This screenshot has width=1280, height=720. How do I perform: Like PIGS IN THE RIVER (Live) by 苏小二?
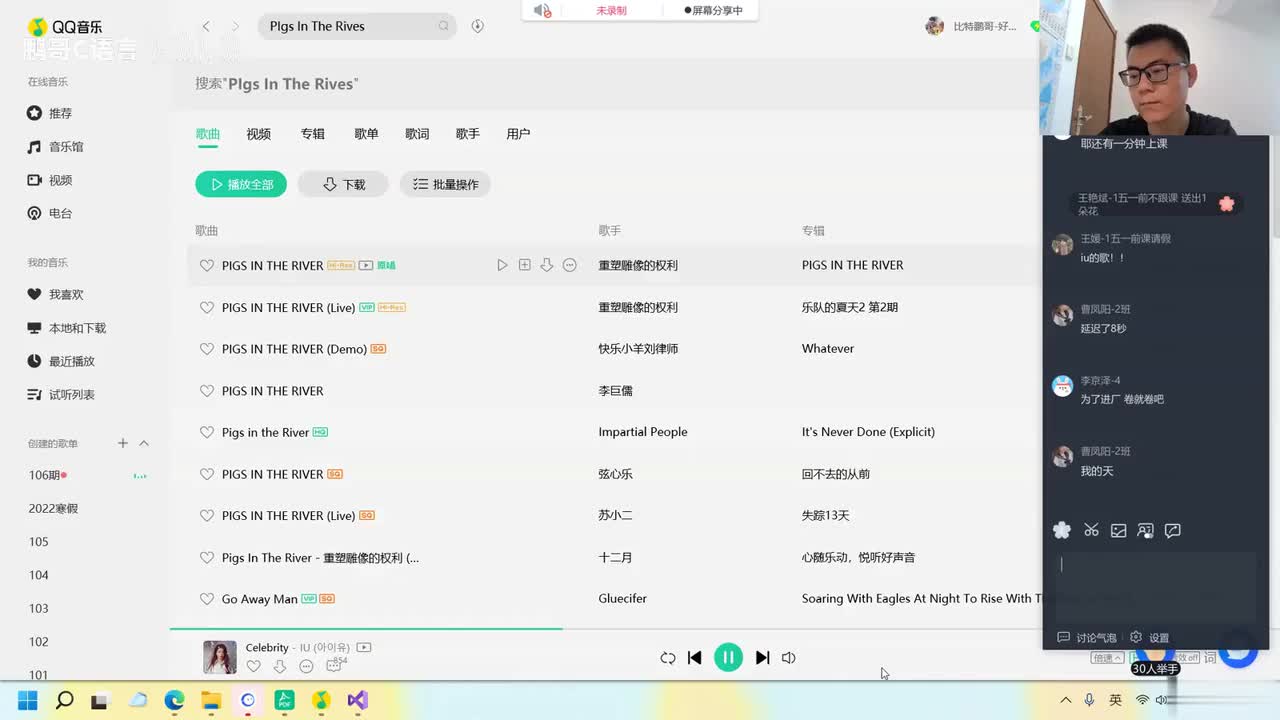click(x=207, y=516)
